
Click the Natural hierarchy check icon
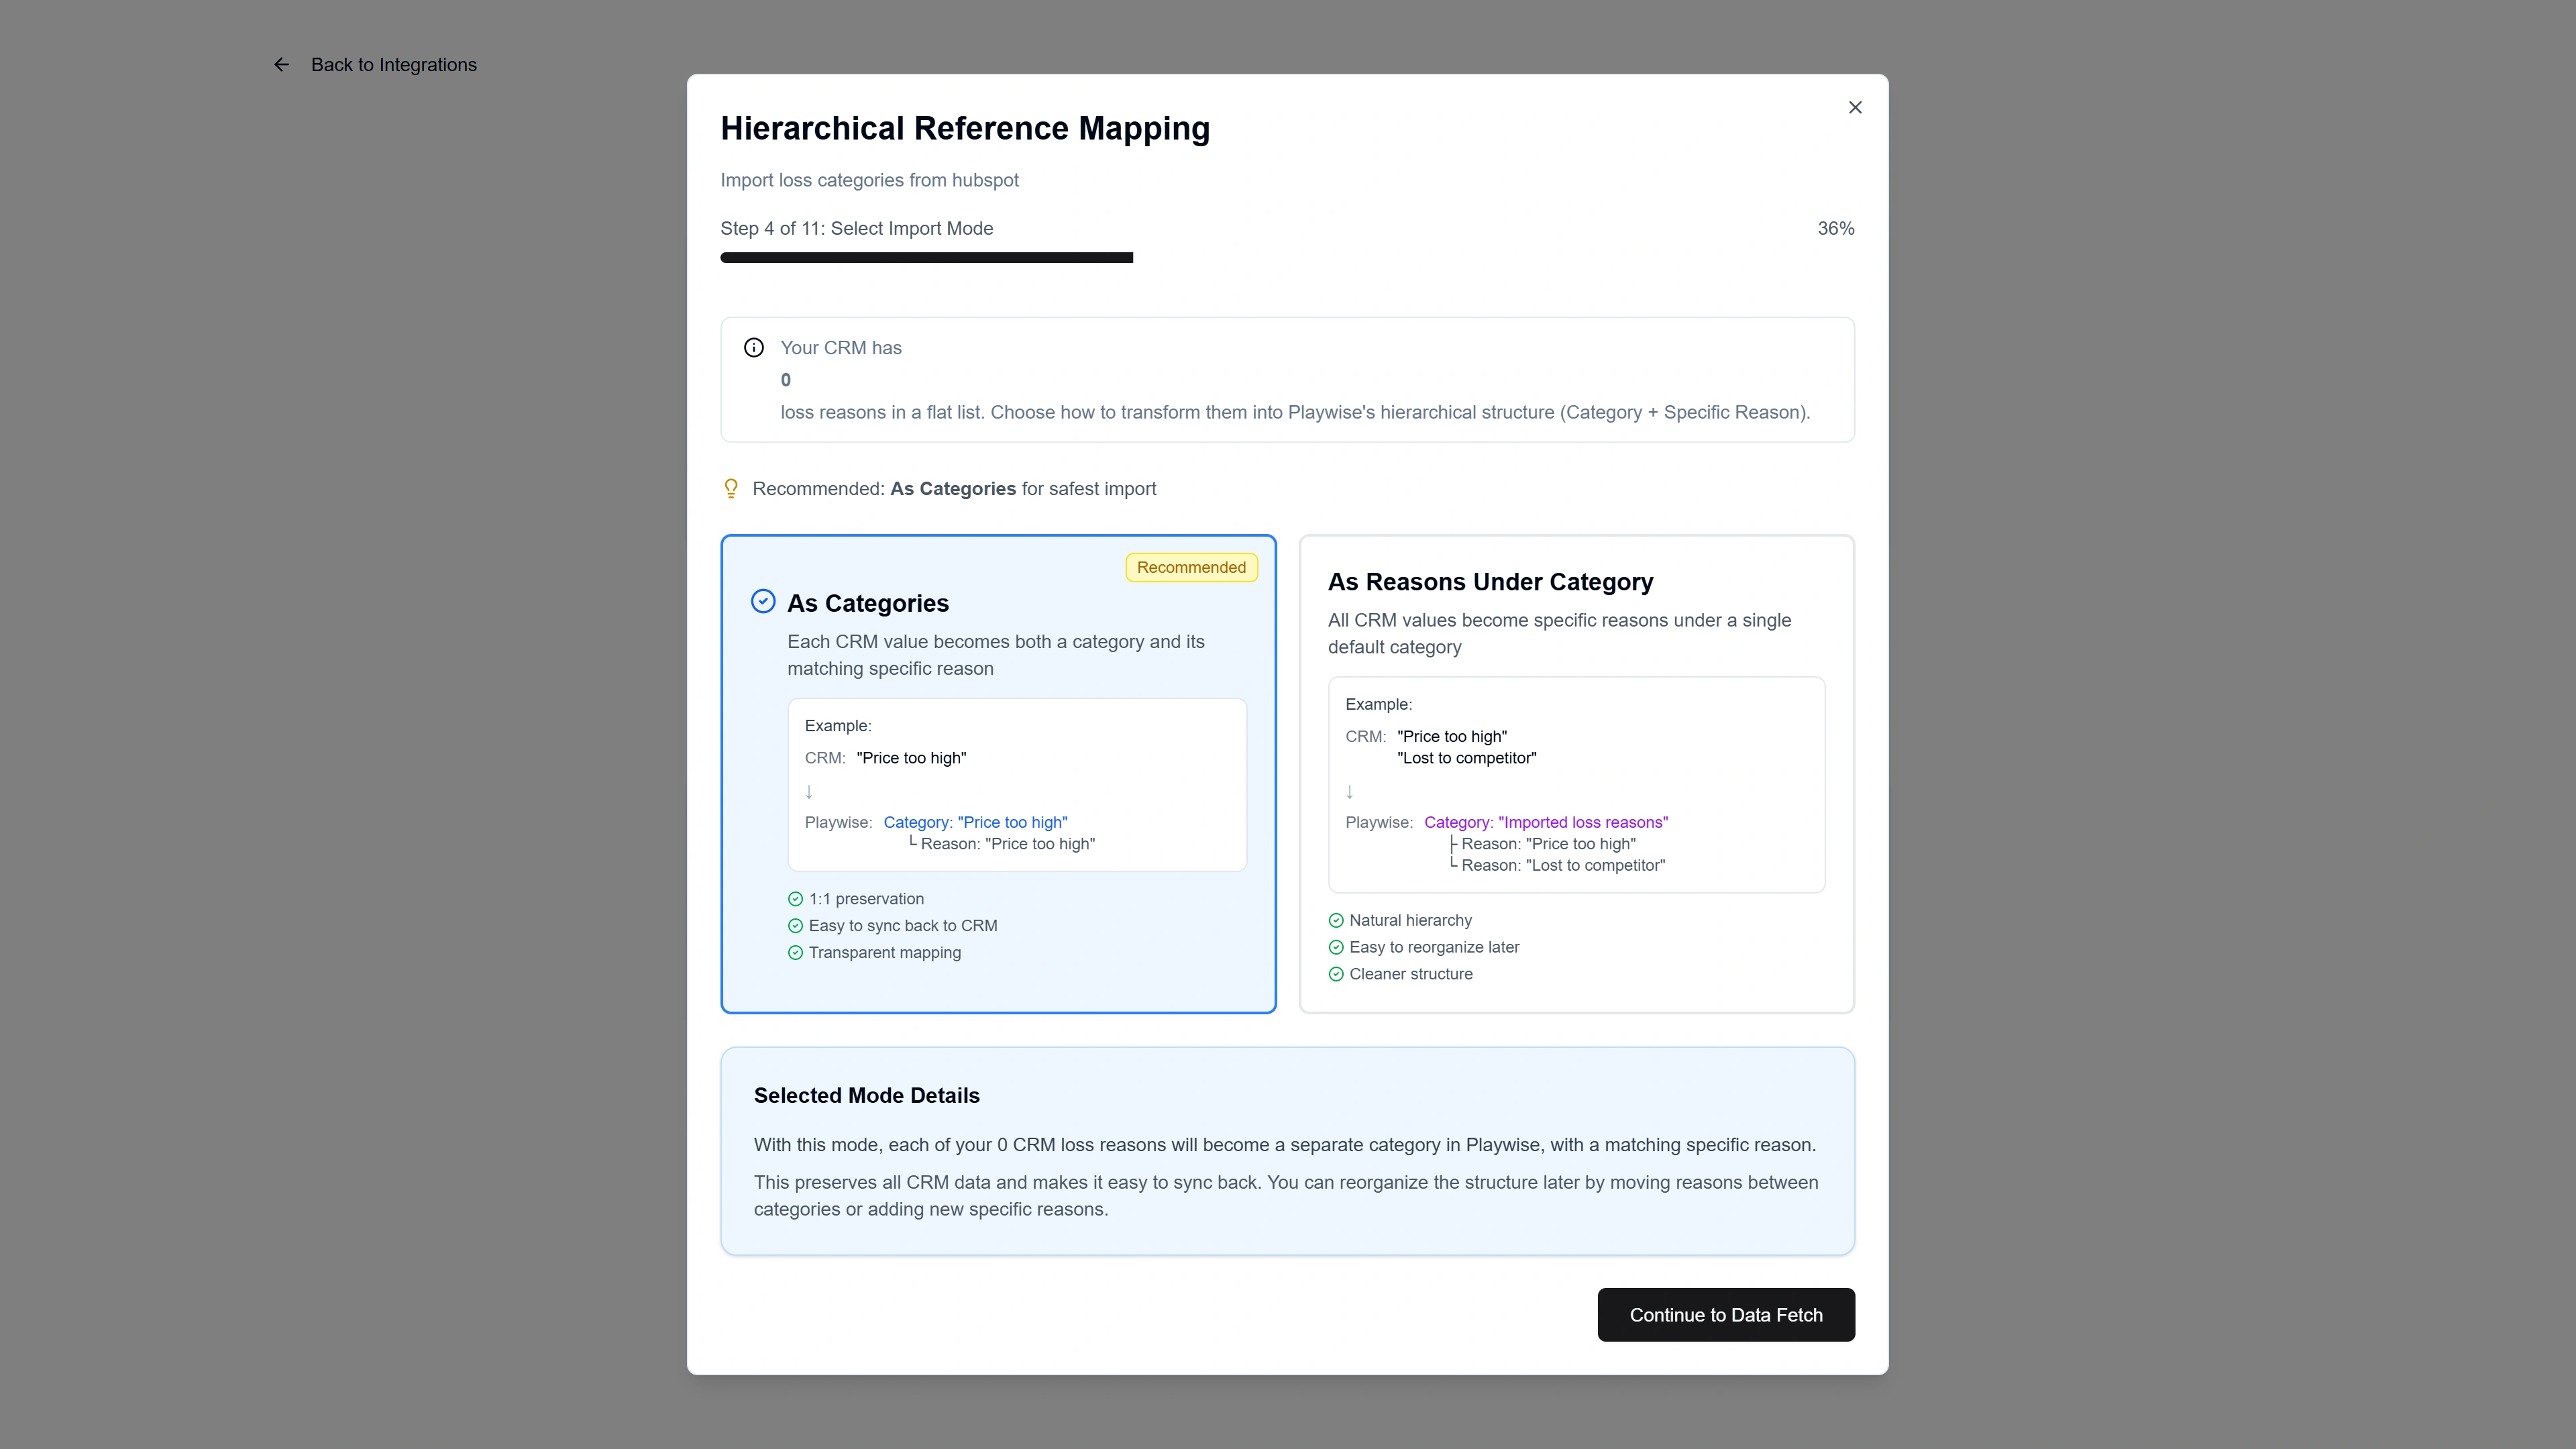click(1336, 920)
